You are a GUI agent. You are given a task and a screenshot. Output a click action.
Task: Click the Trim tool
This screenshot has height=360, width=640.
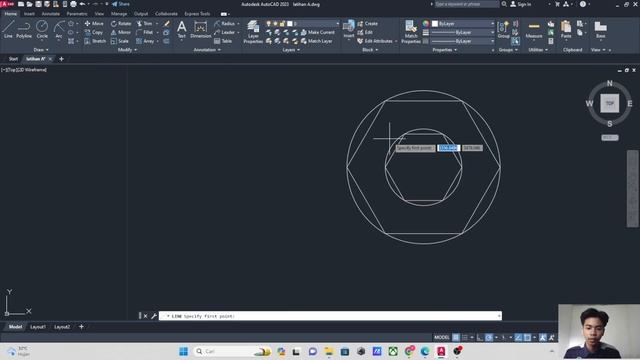pyautogui.click(x=144, y=24)
